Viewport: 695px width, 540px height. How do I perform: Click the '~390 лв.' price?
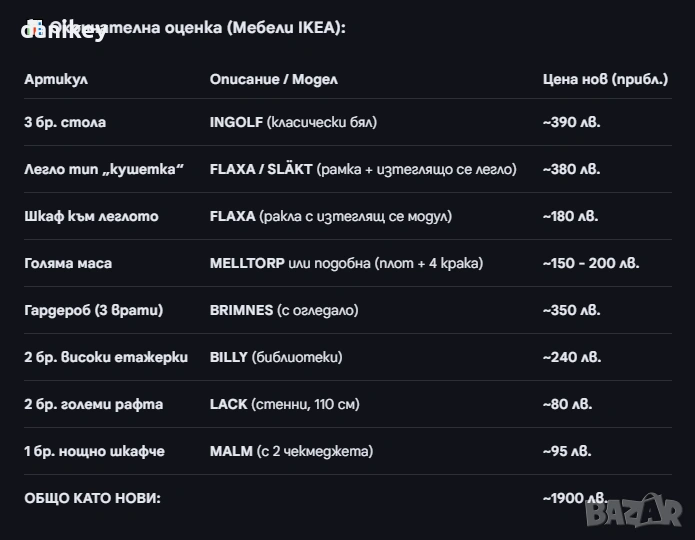(x=572, y=122)
